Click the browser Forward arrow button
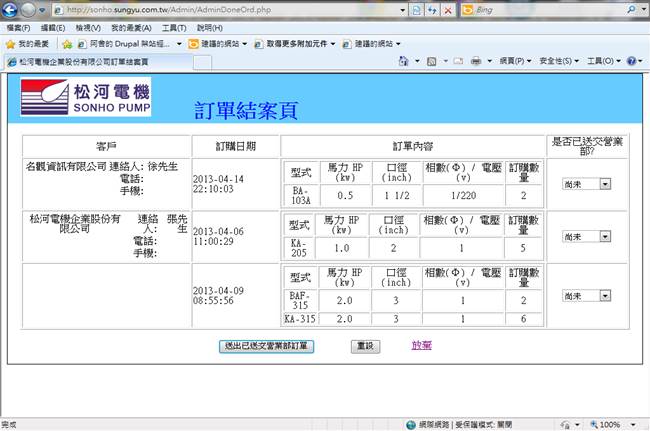 28,10
